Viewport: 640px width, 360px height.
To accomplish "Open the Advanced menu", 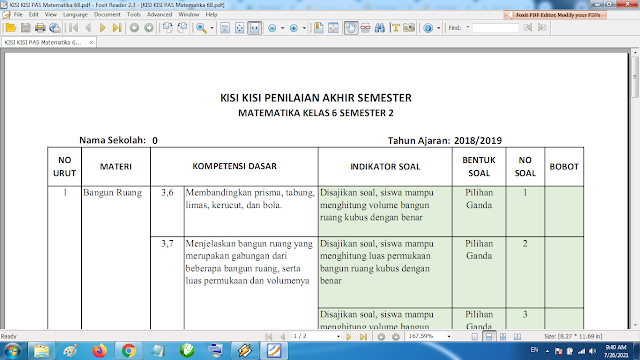I will (159, 15).
